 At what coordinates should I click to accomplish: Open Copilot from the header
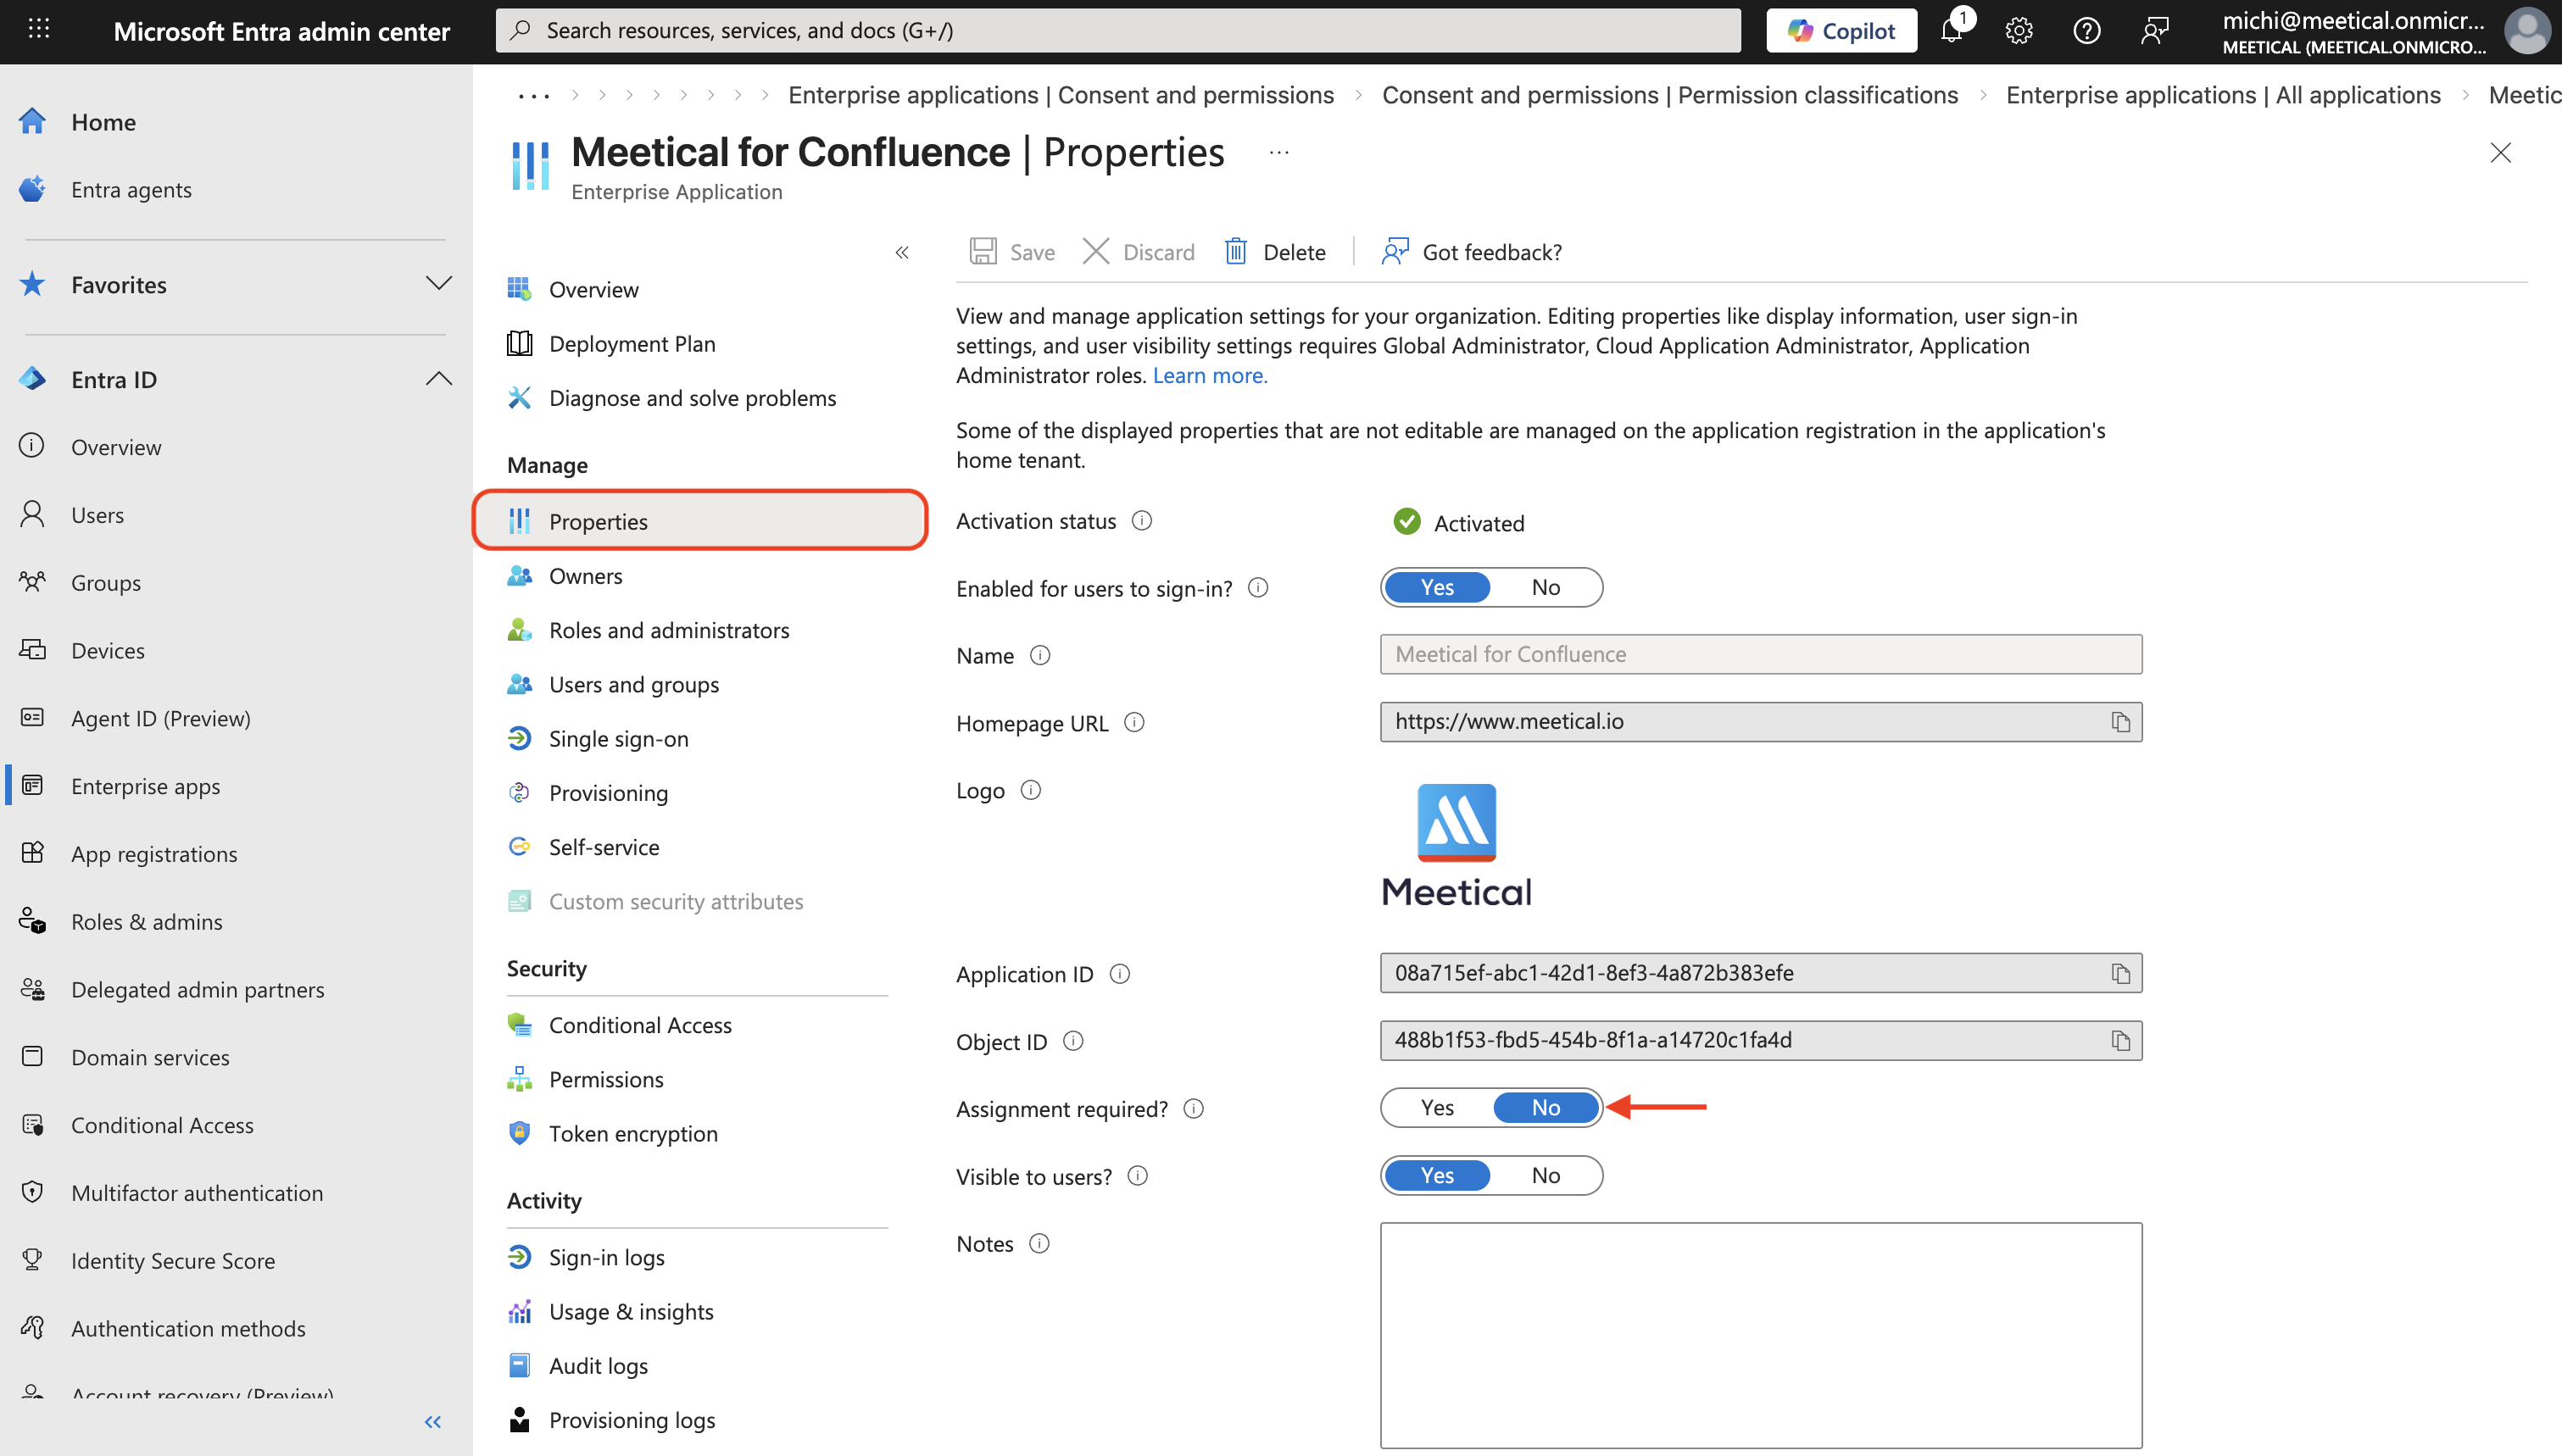coord(1841,30)
